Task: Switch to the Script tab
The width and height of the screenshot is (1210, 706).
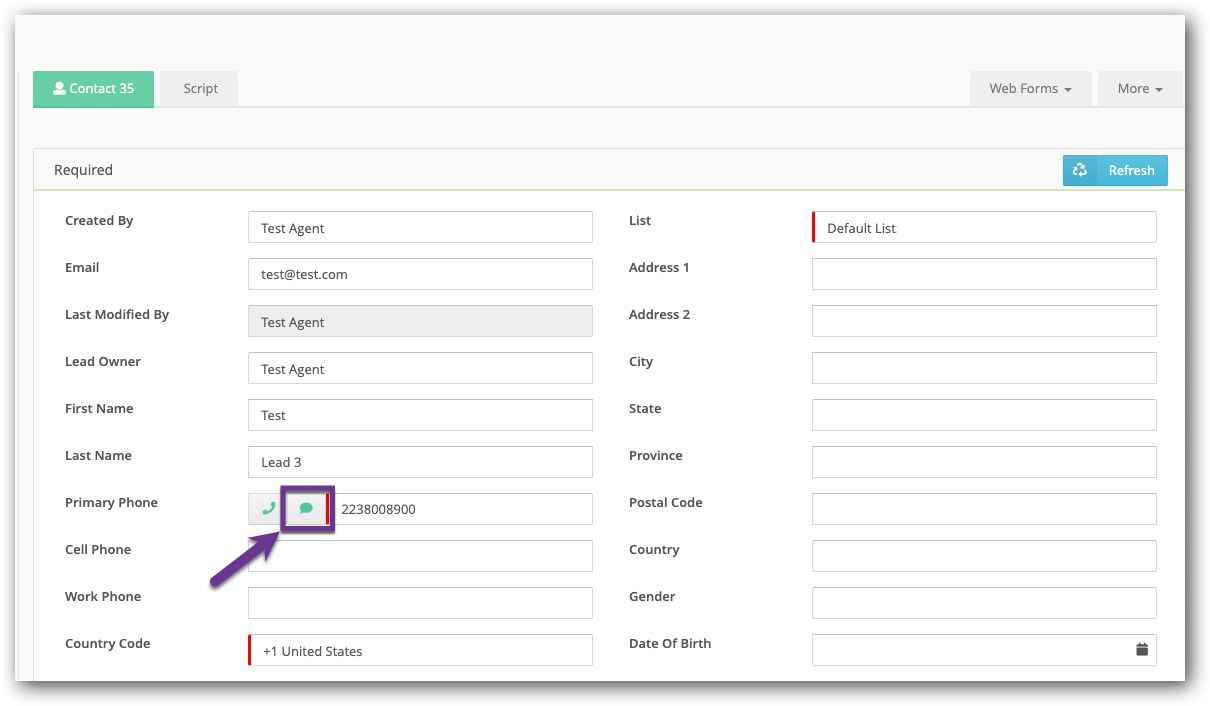Action: [x=198, y=88]
